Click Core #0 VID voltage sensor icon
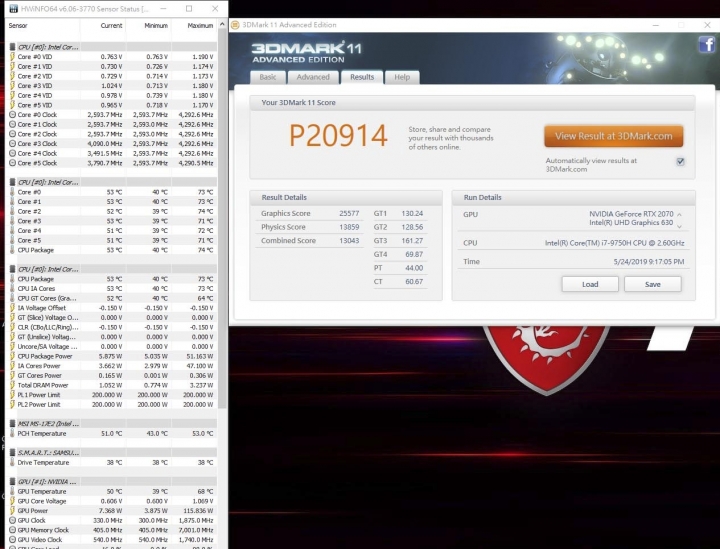Viewport: 720px width, 549px height. 12,57
